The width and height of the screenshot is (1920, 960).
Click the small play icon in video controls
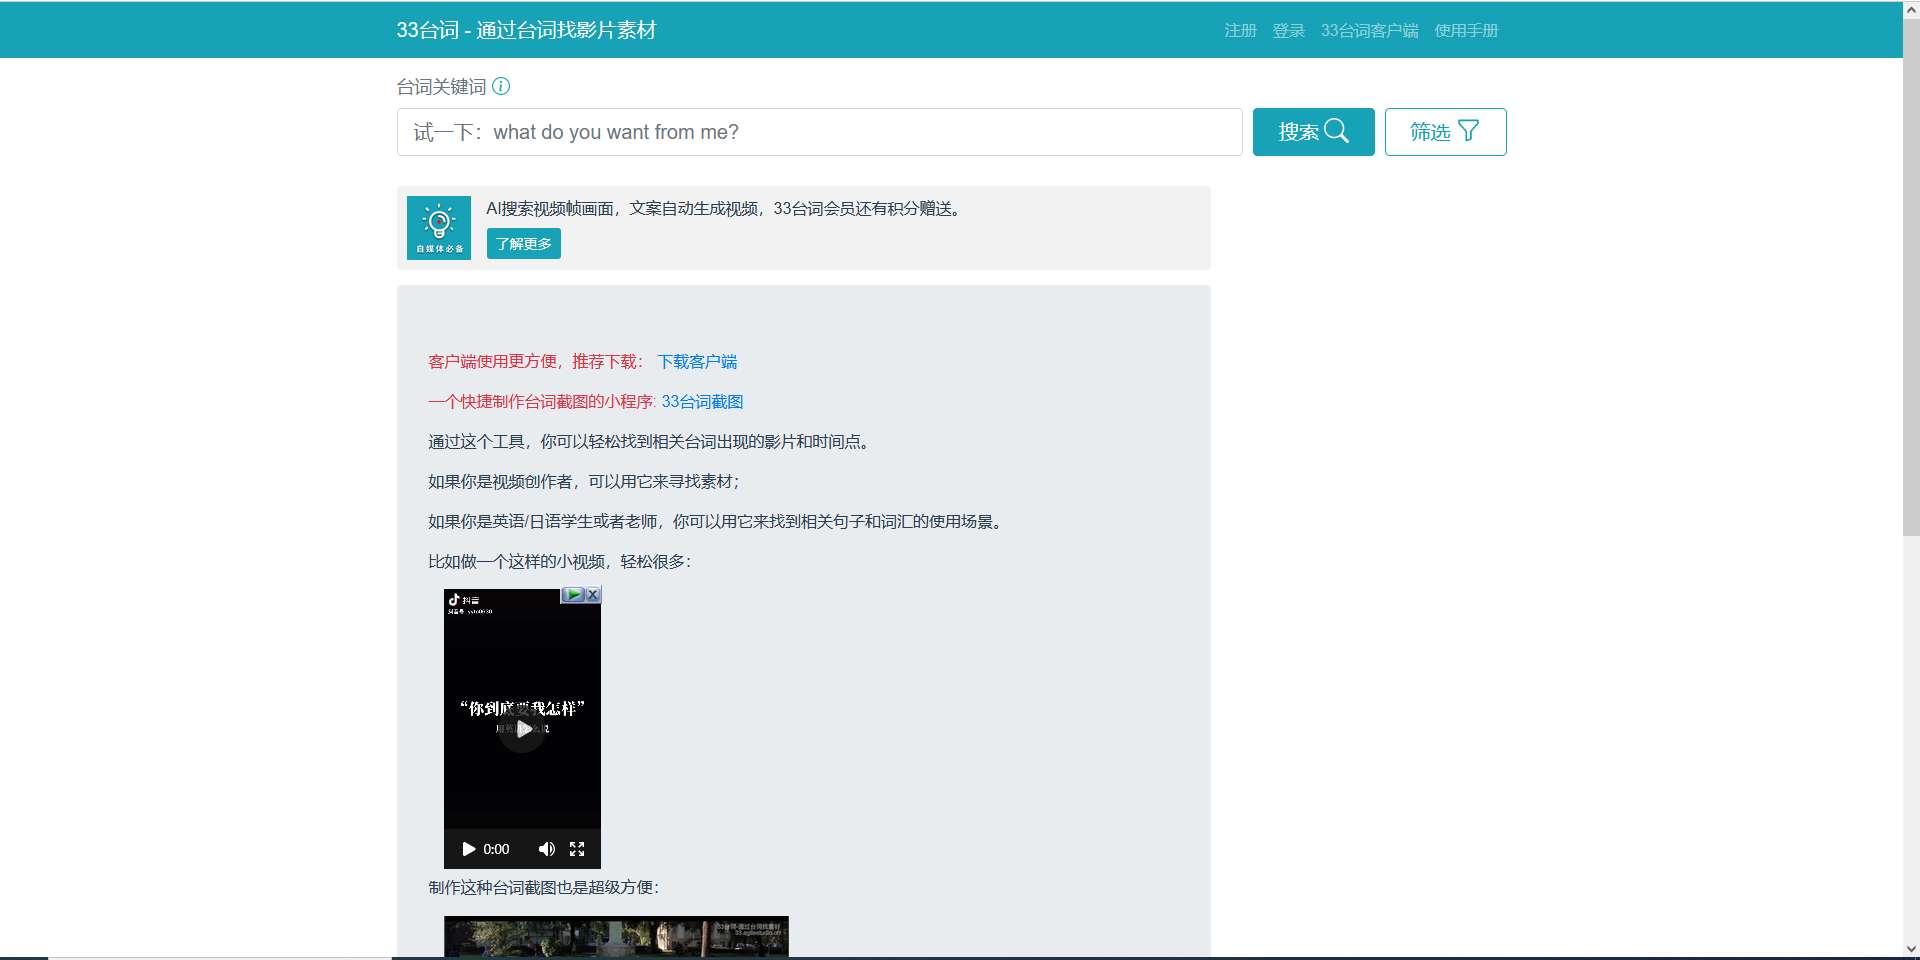tap(468, 849)
